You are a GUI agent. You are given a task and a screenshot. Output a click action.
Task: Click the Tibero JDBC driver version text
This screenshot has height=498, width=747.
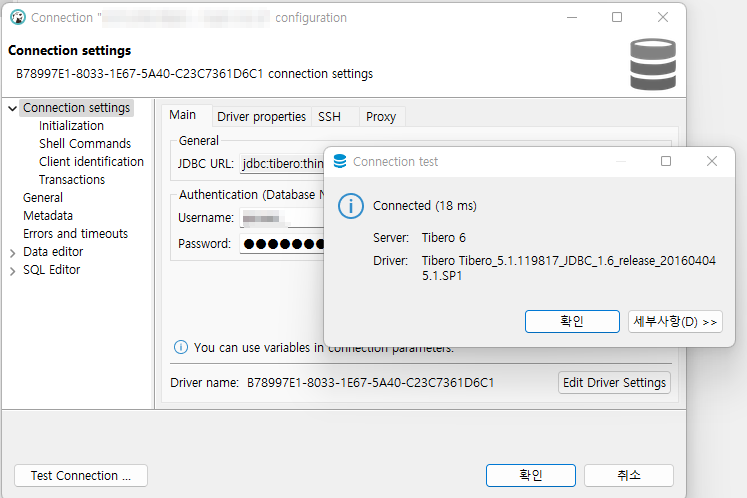click(x=568, y=268)
